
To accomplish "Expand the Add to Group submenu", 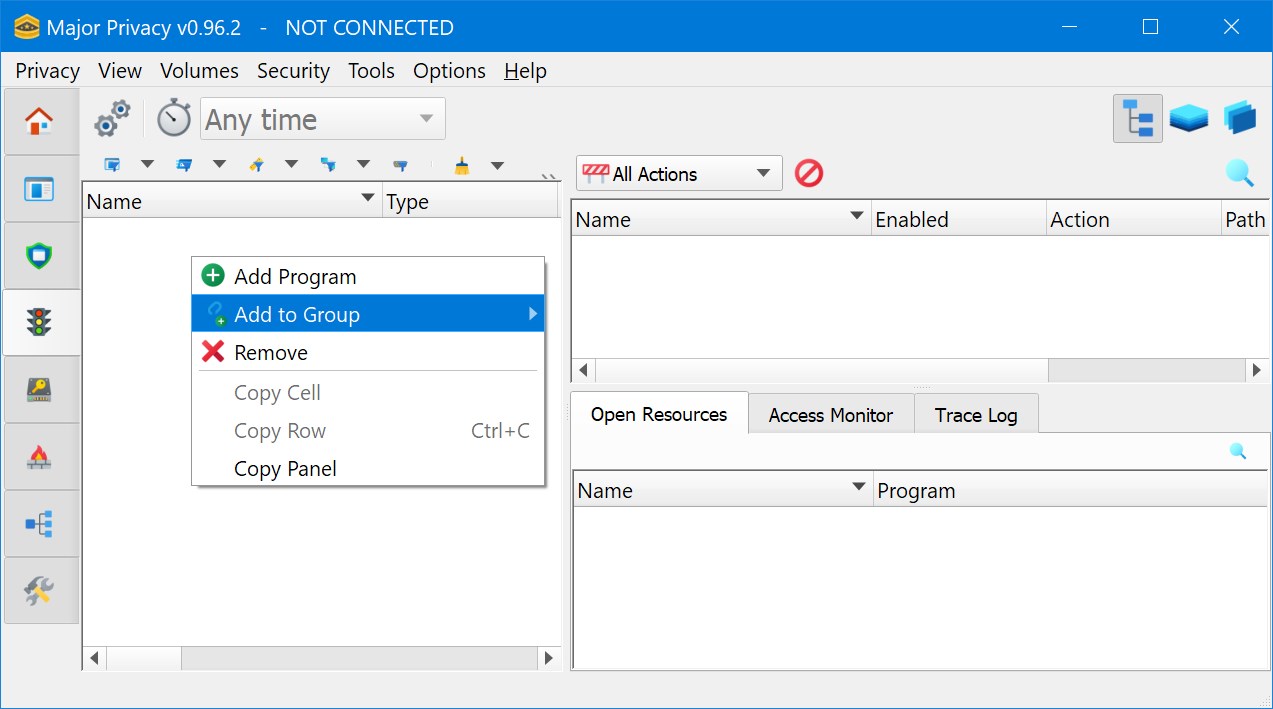I will (x=297, y=314).
